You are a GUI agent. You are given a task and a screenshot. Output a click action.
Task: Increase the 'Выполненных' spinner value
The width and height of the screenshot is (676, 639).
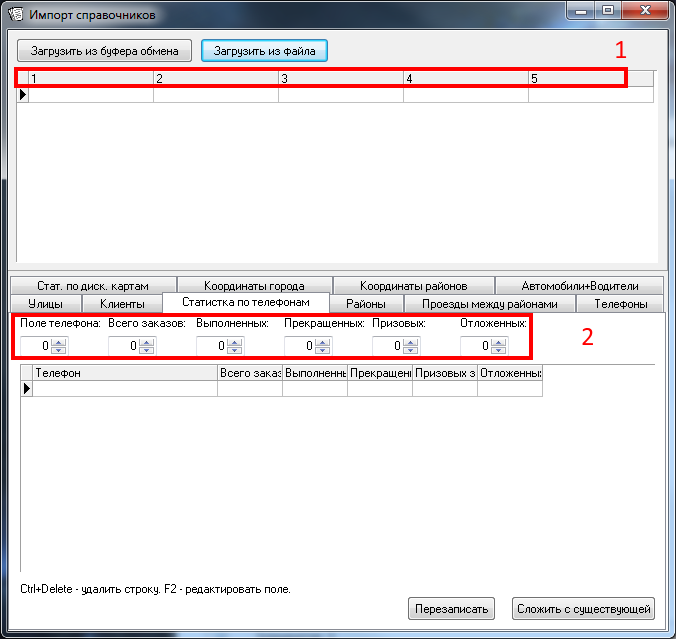coord(235,342)
